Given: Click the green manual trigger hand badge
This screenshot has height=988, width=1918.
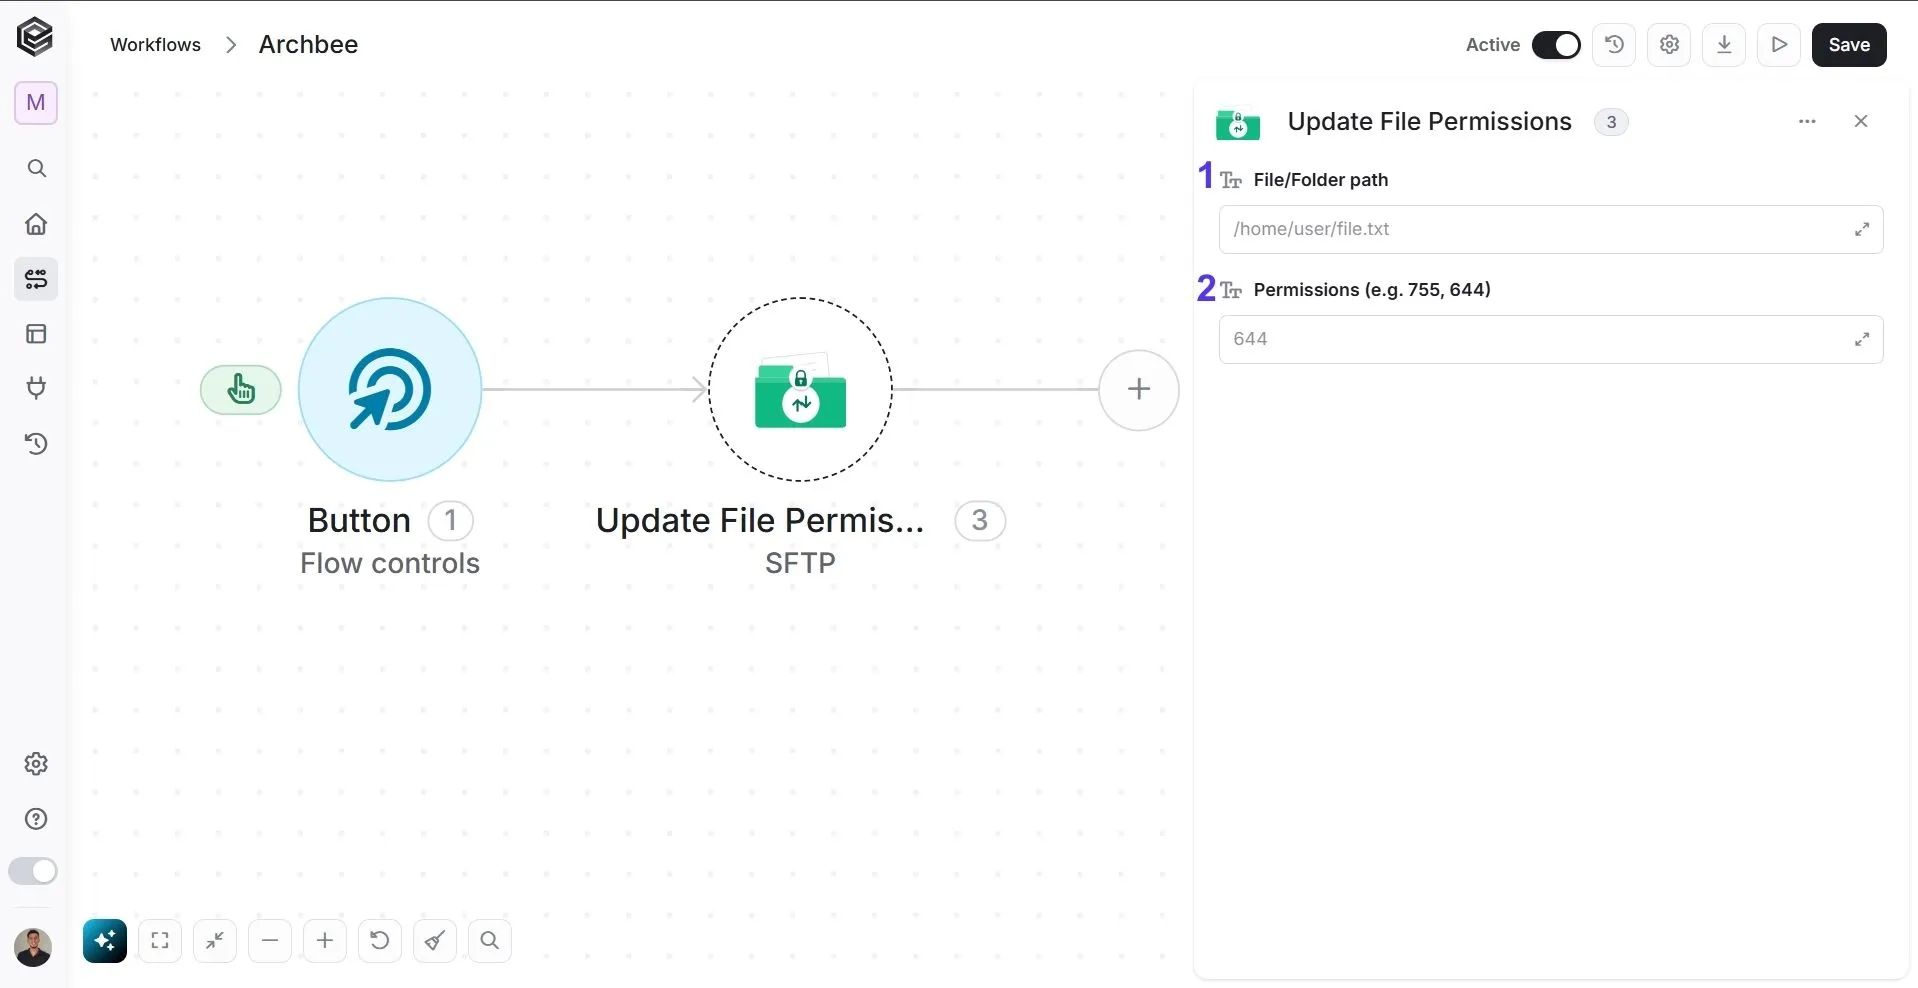Looking at the screenshot, I should pyautogui.click(x=241, y=389).
